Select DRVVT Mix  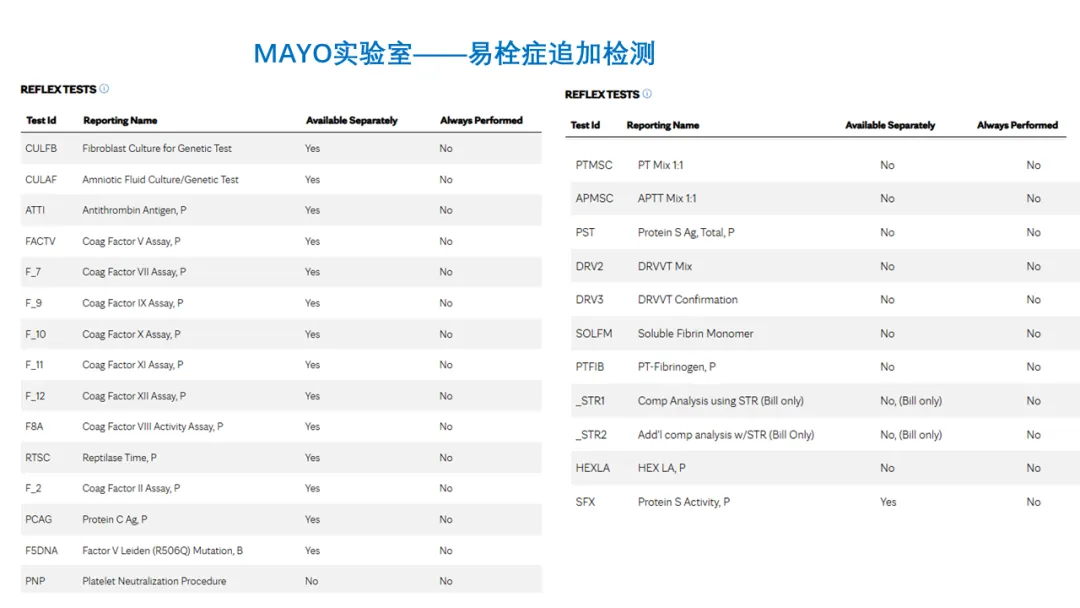pyautogui.click(x=665, y=266)
